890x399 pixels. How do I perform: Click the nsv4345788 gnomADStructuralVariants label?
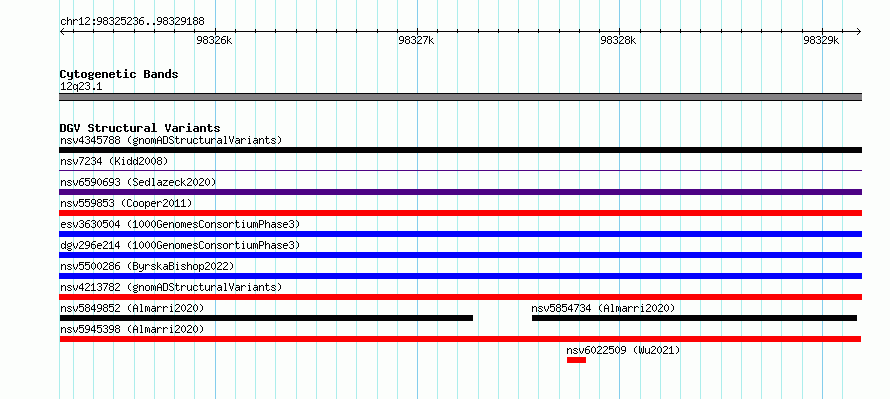[171, 140]
